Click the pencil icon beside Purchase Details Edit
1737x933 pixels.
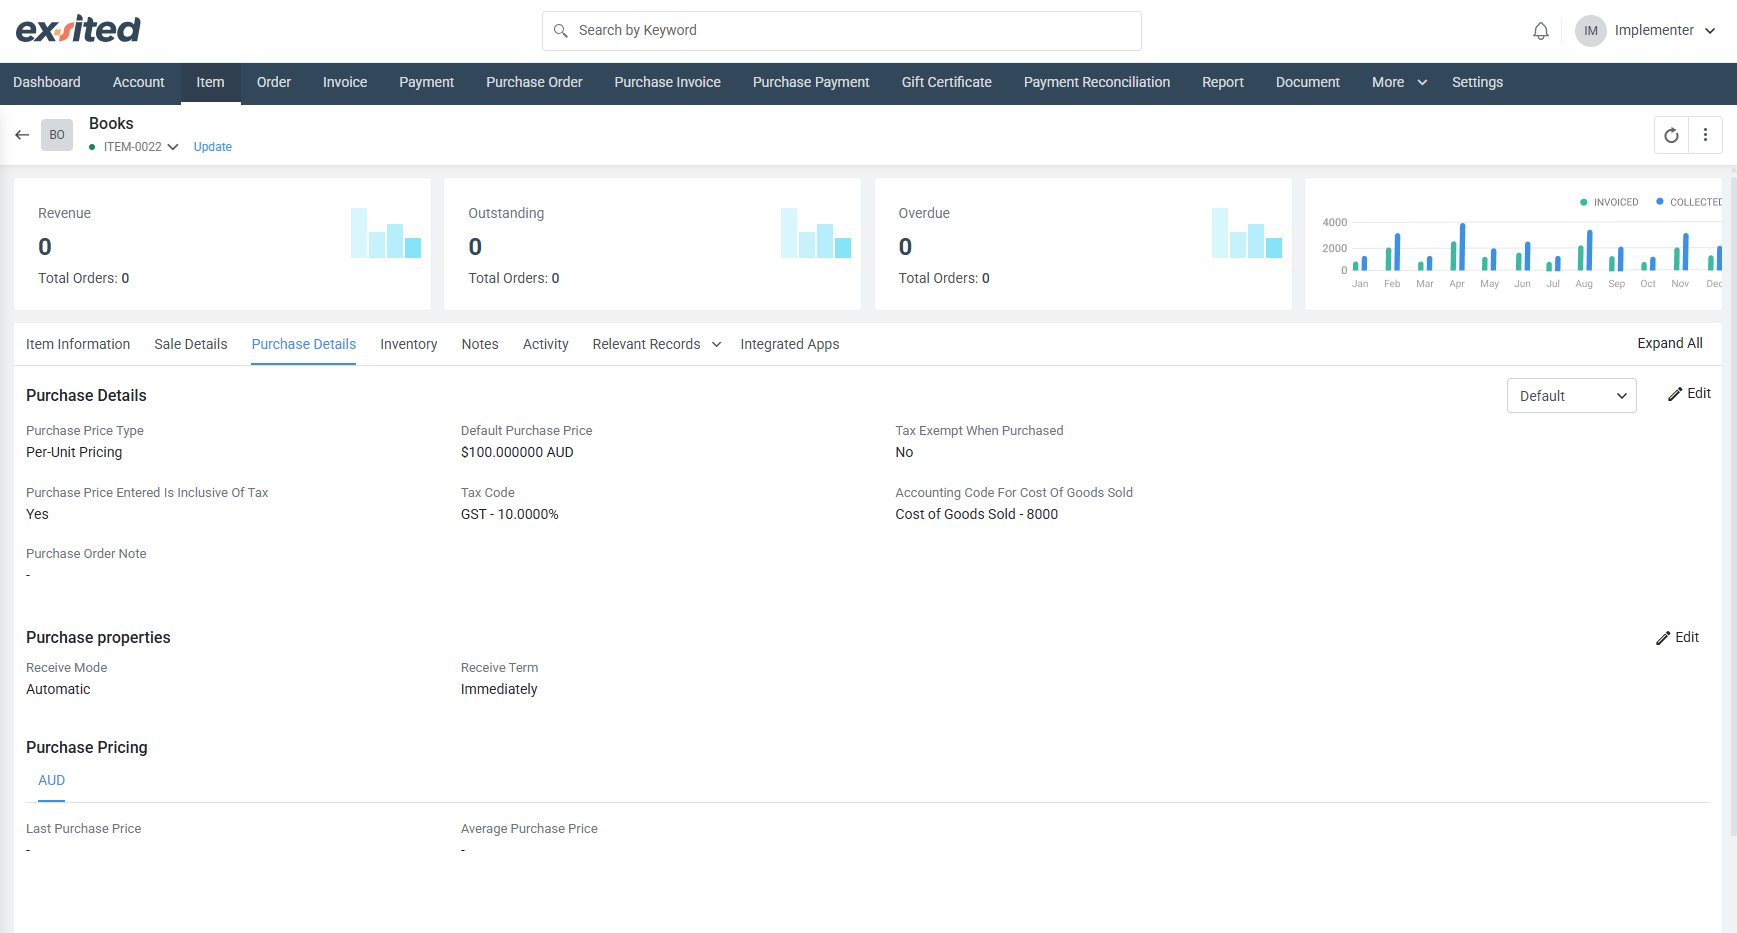click(x=1675, y=394)
